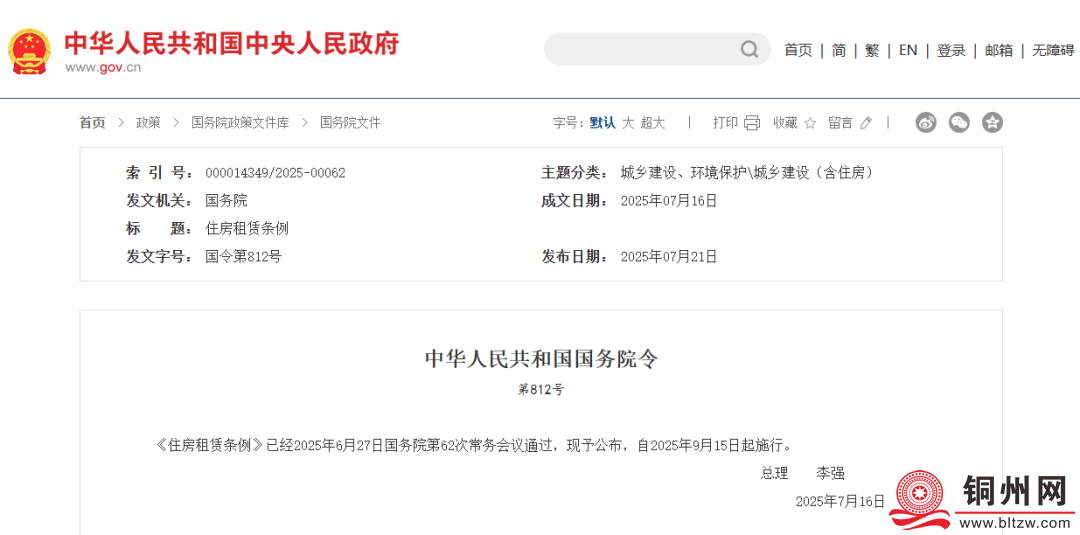
Task: Switch the font size to 超大
Action: [653, 123]
